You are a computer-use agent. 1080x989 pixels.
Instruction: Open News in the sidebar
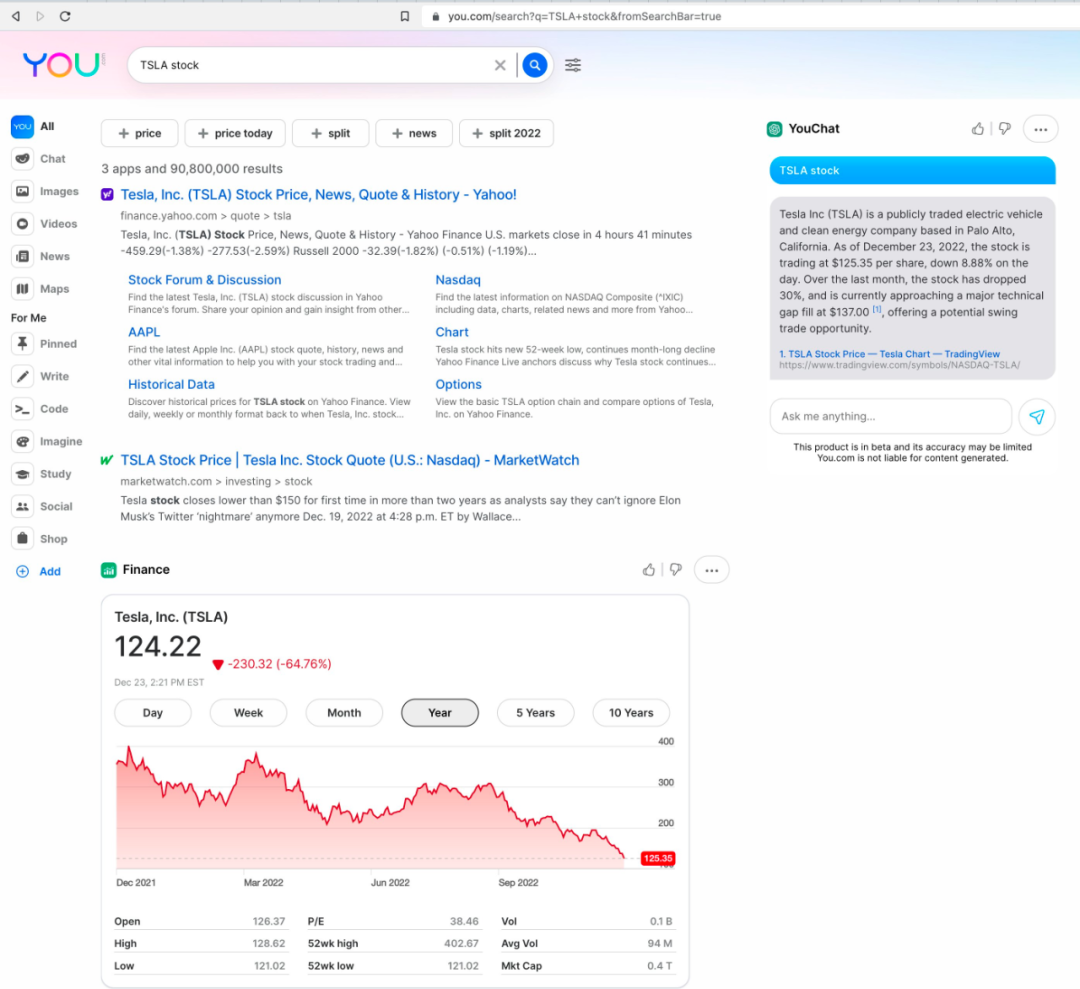pyautogui.click(x=41, y=256)
